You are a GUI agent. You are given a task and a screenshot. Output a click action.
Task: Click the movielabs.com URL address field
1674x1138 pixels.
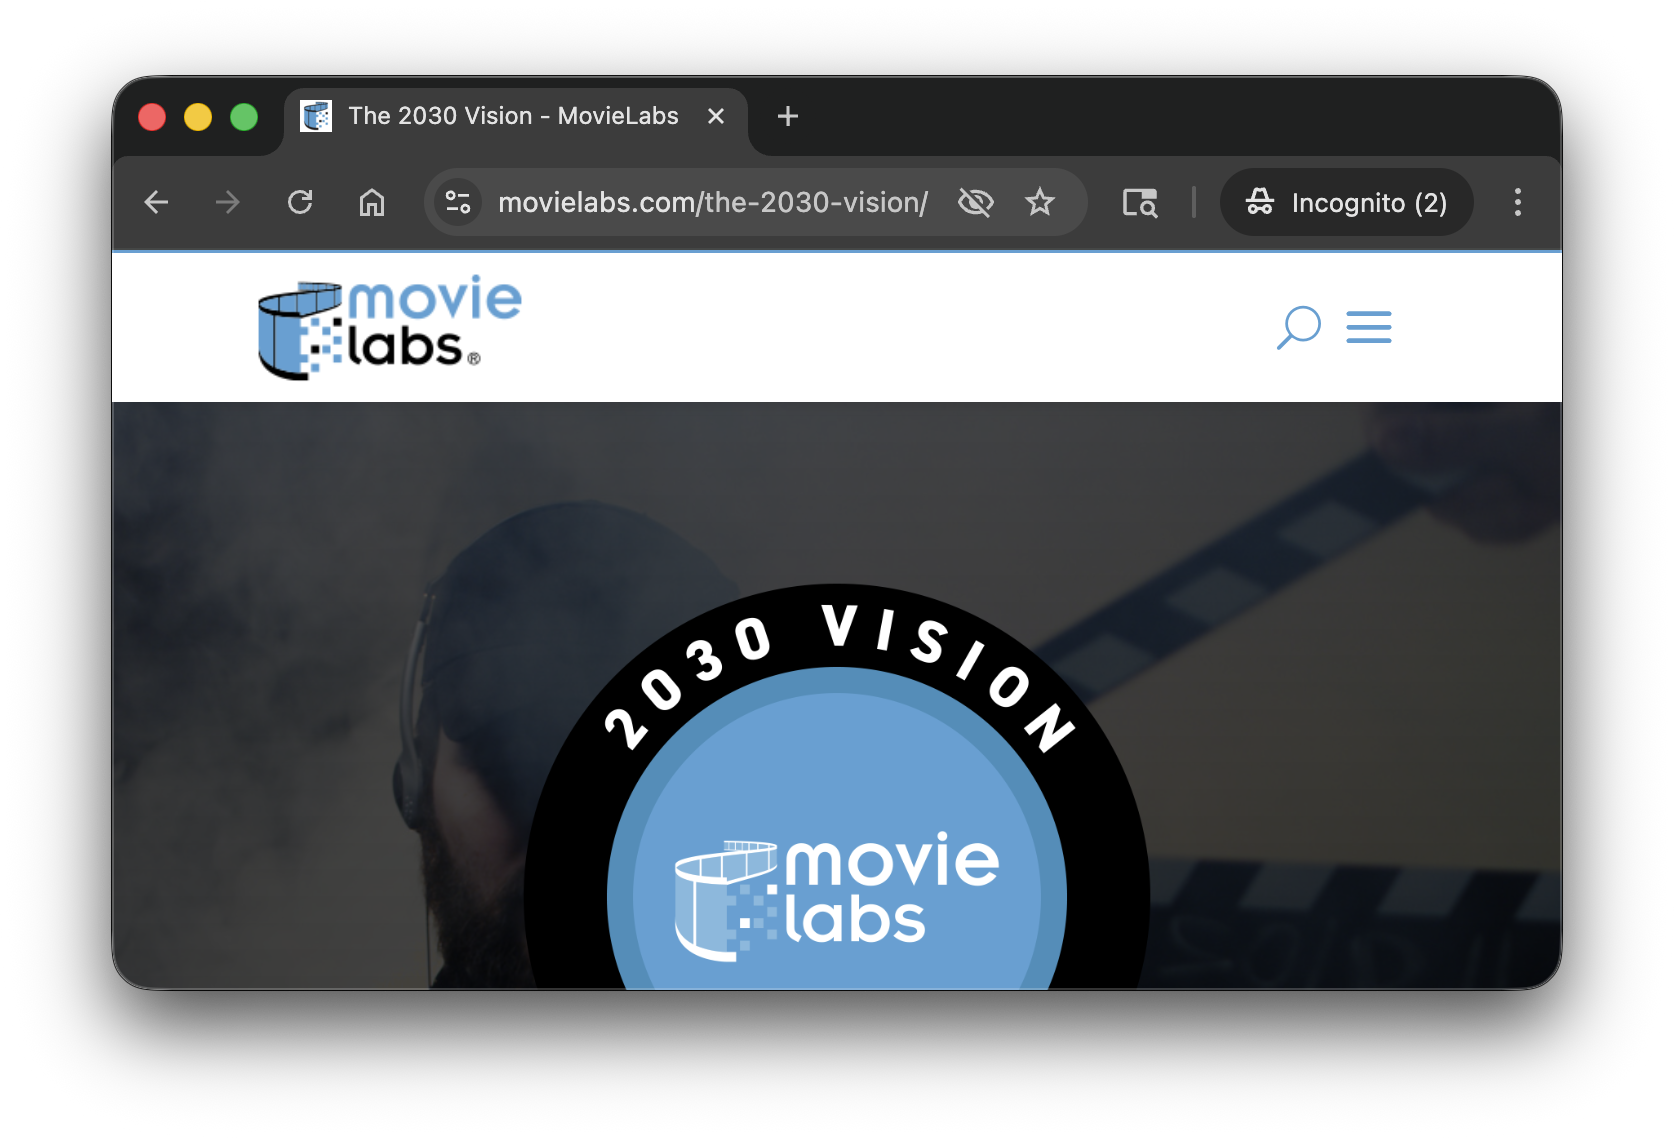click(713, 203)
